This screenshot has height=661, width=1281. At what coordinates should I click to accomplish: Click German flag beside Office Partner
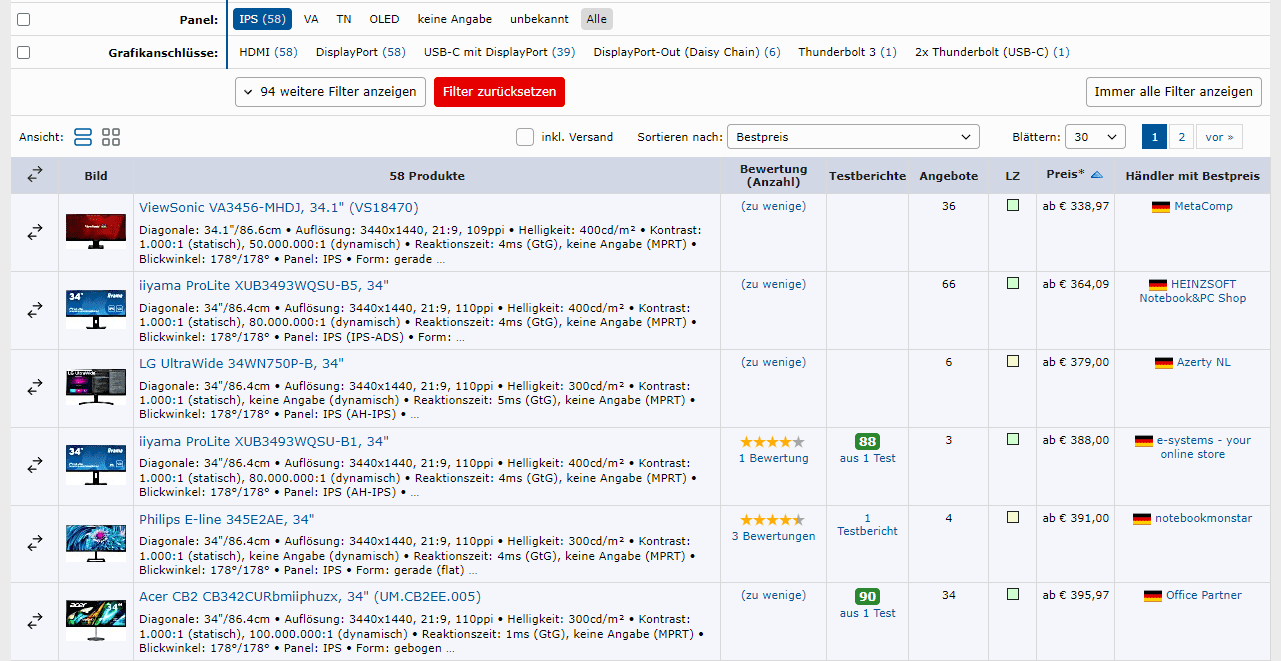click(1153, 596)
